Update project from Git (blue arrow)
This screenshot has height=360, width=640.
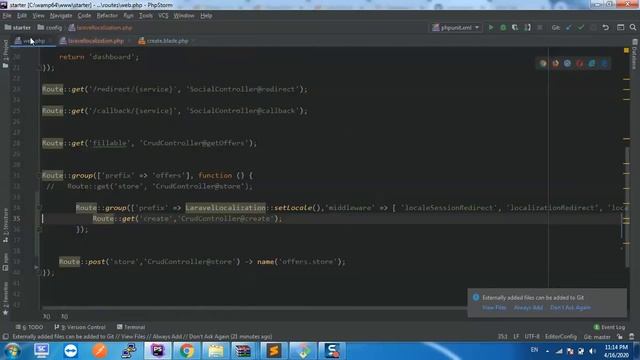pos(569,27)
